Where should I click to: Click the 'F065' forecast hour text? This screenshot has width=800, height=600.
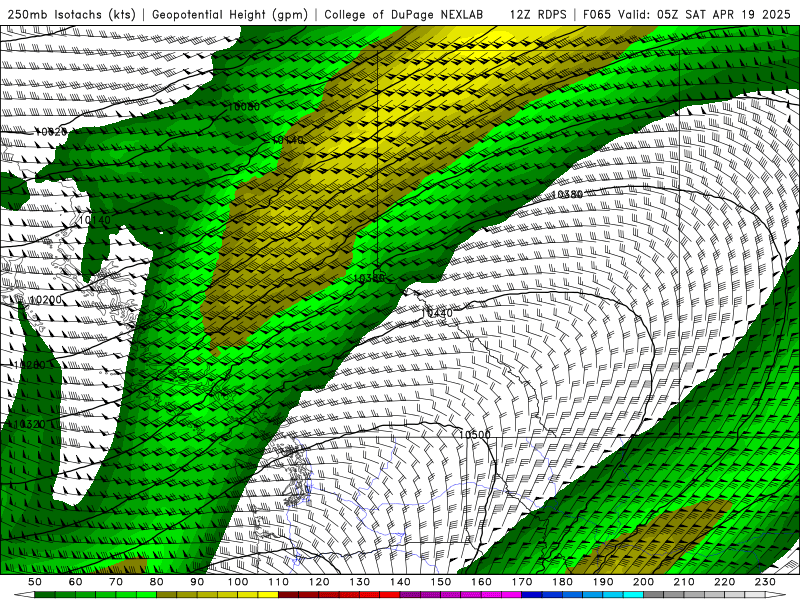coord(597,14)
